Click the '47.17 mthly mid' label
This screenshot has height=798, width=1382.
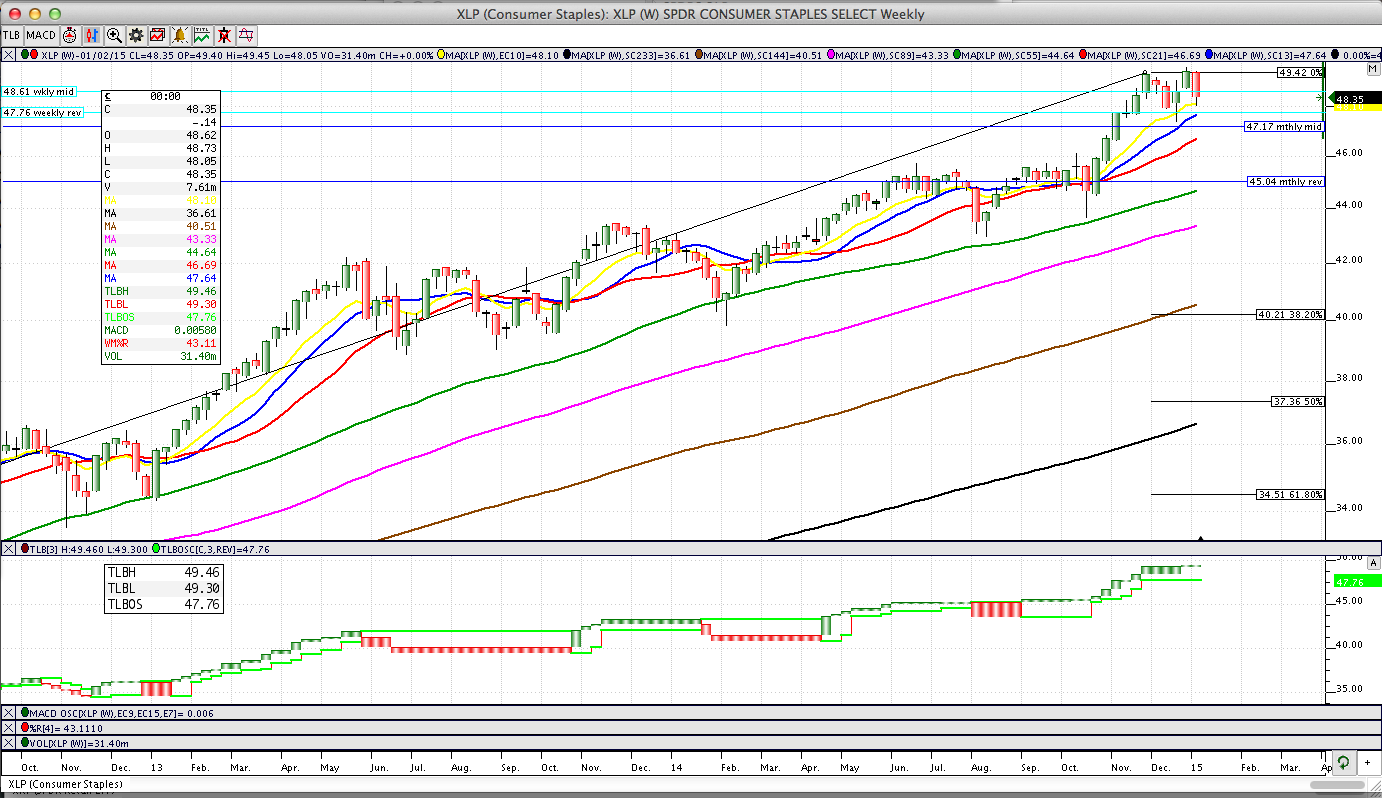point(1284,127)
